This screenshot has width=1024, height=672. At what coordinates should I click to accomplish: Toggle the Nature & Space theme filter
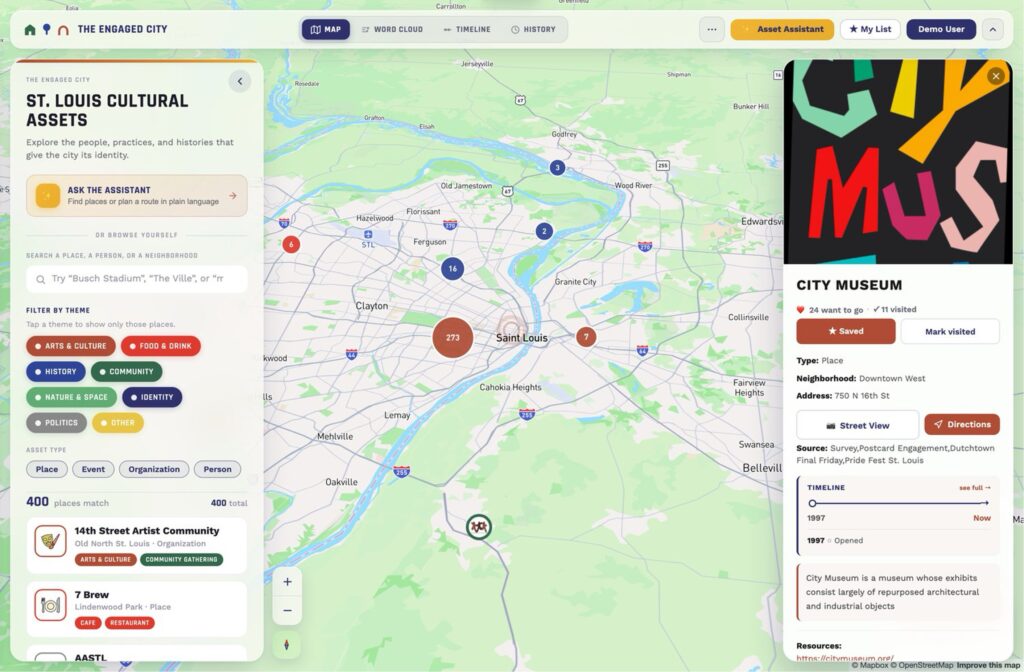[71, 397]
